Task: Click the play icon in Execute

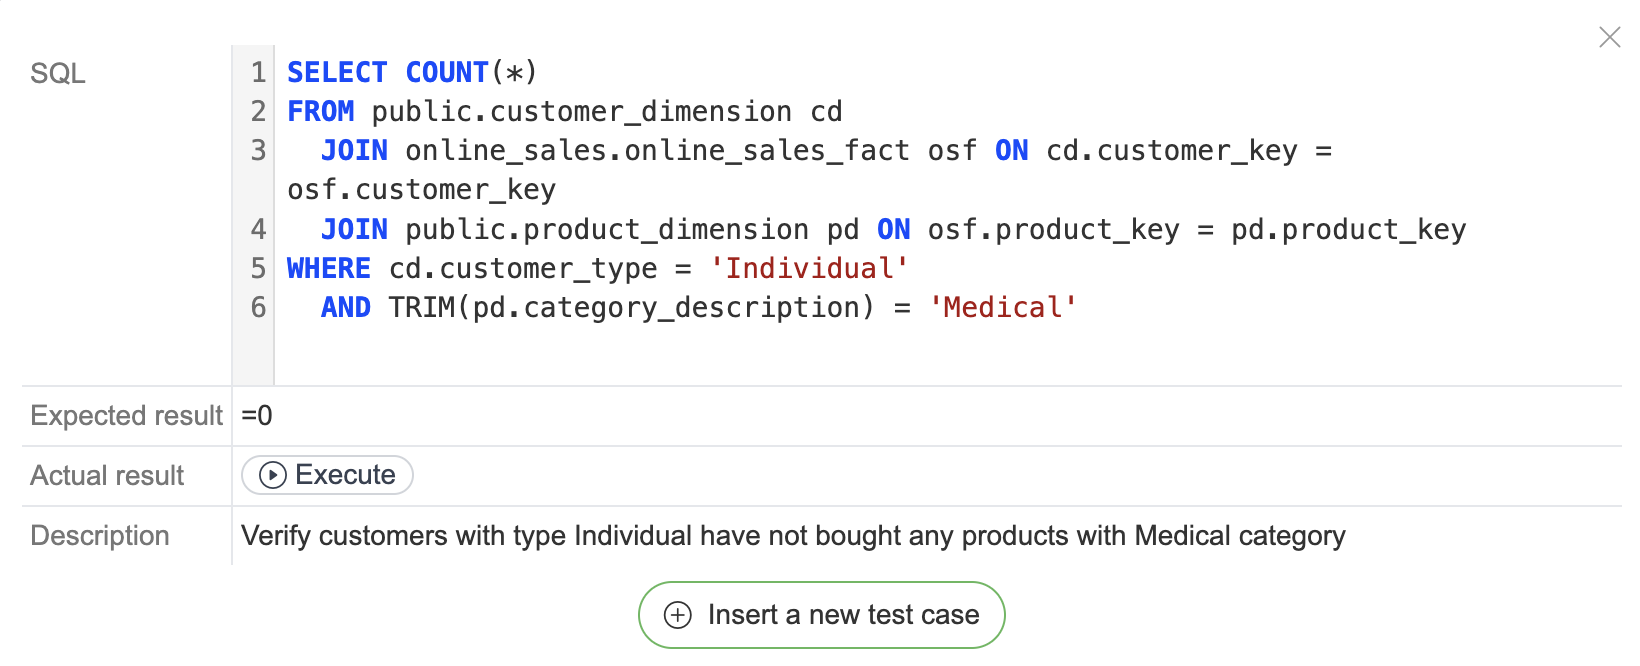Action: (273, 475)
